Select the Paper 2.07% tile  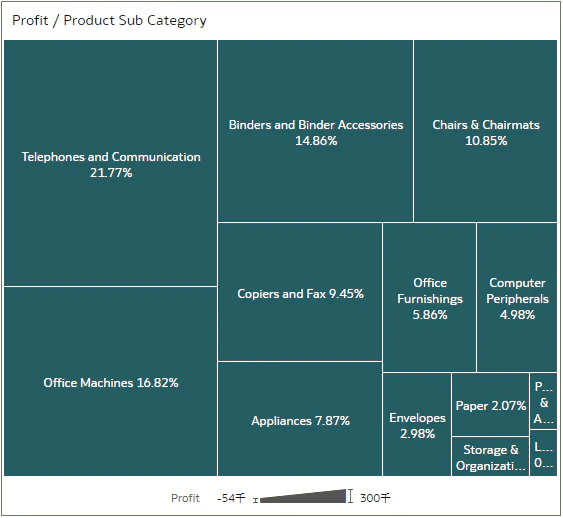[490, 404]
